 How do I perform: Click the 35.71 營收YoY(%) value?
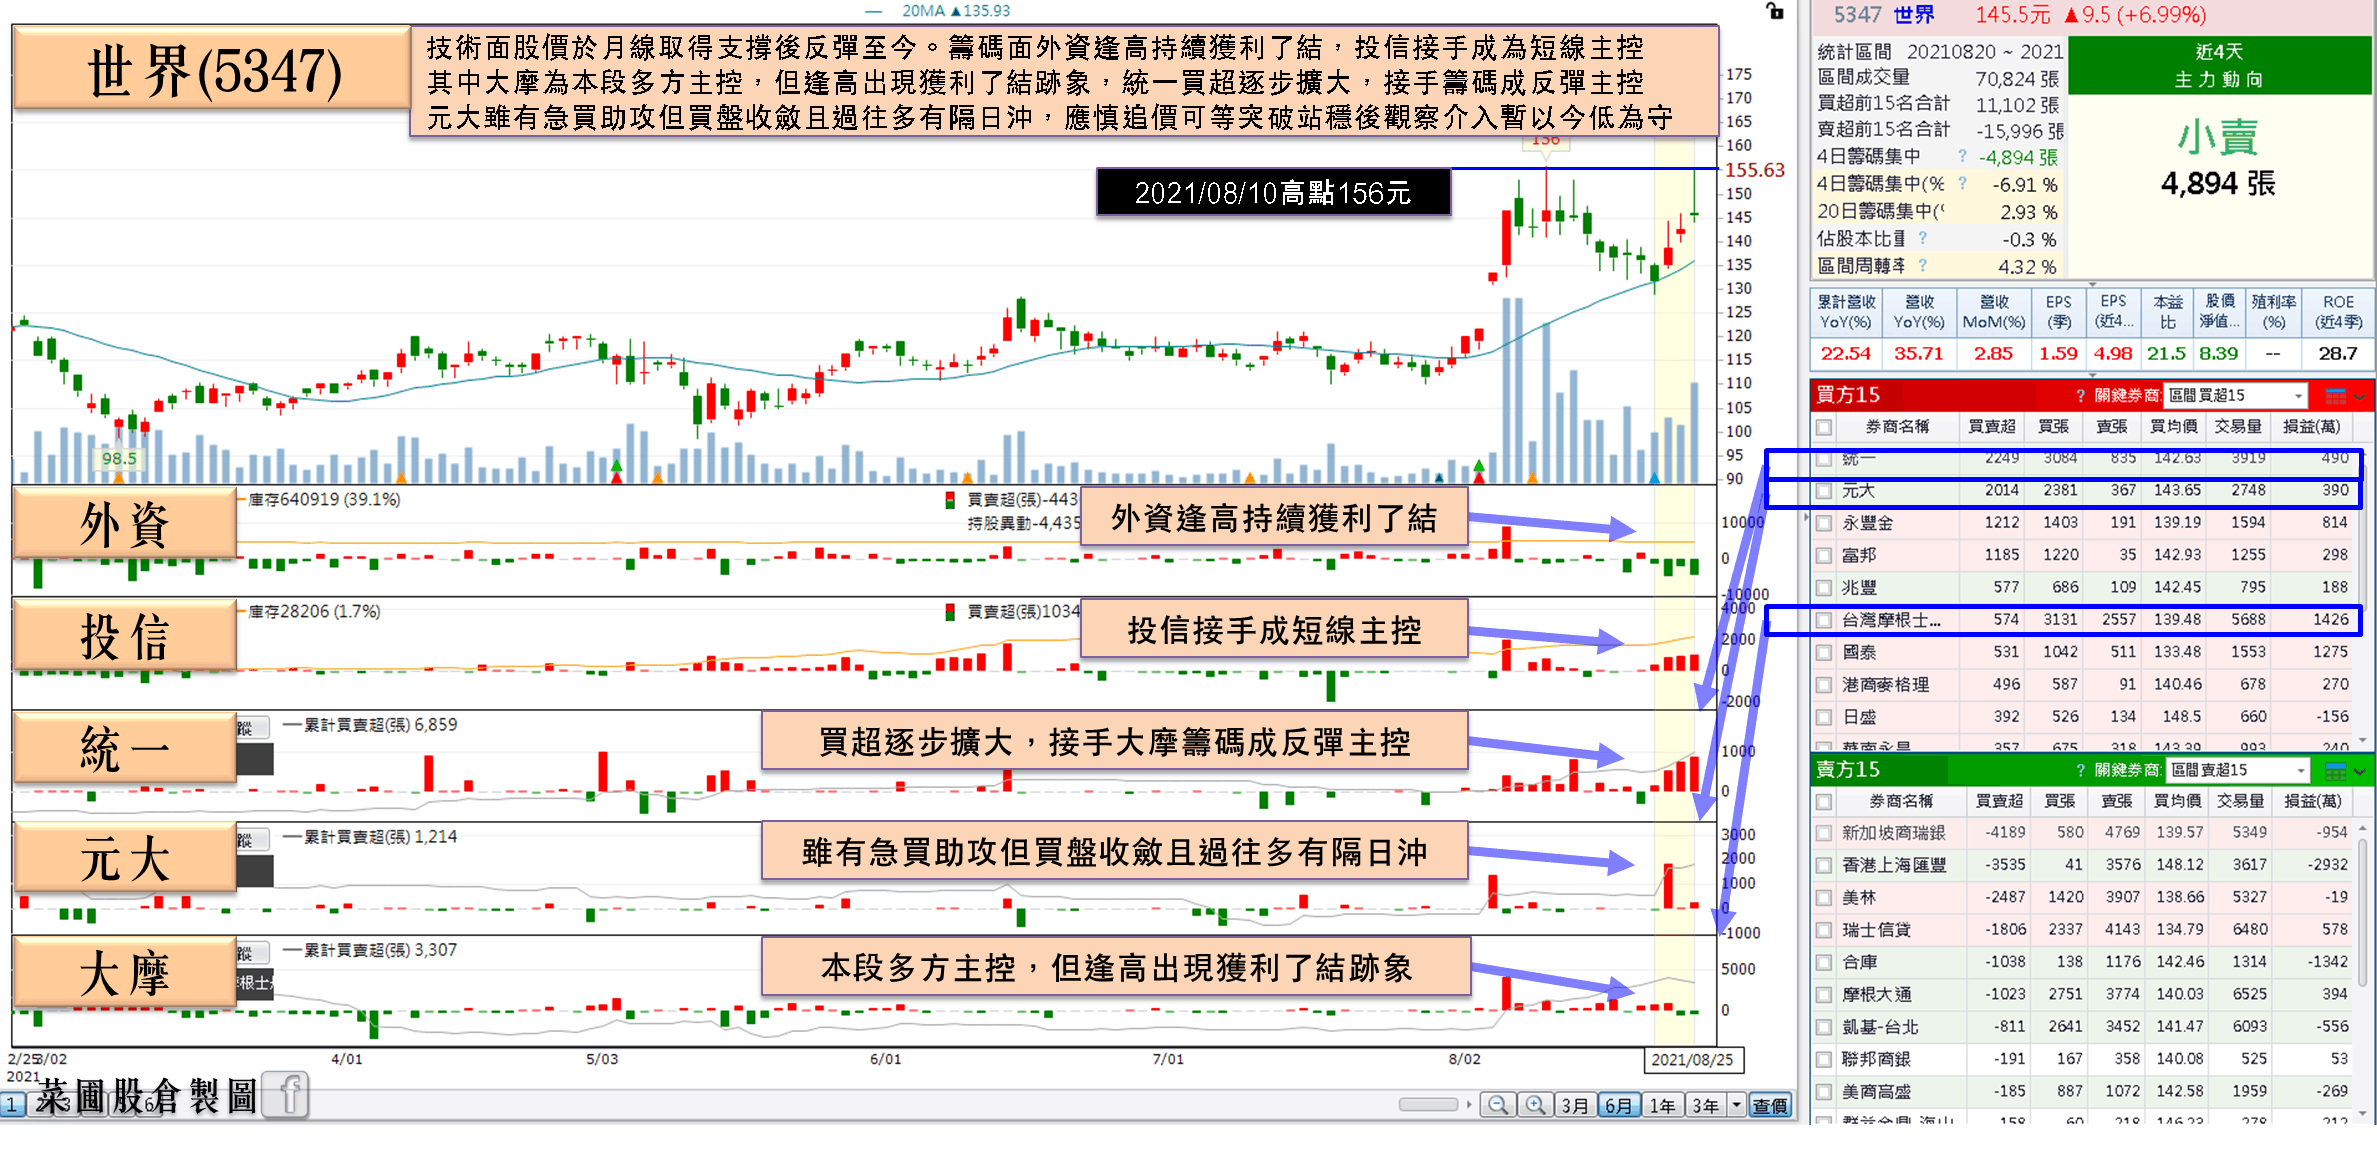[1918, 354]
